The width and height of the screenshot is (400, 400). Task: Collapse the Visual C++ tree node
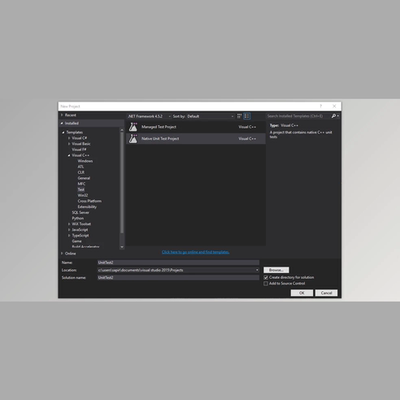[69, 155]
